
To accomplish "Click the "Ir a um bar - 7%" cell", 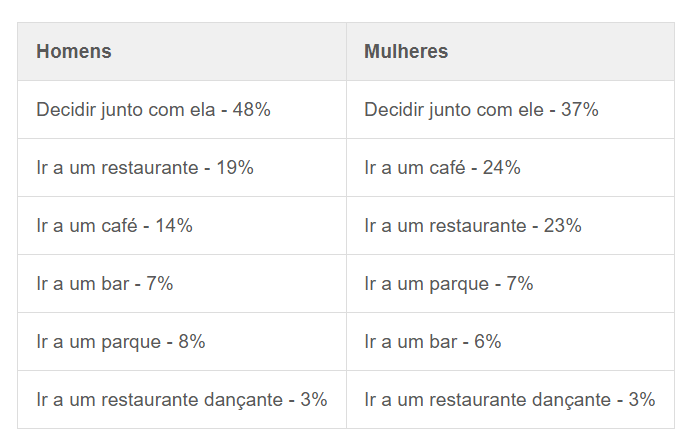I will [105, 284].
